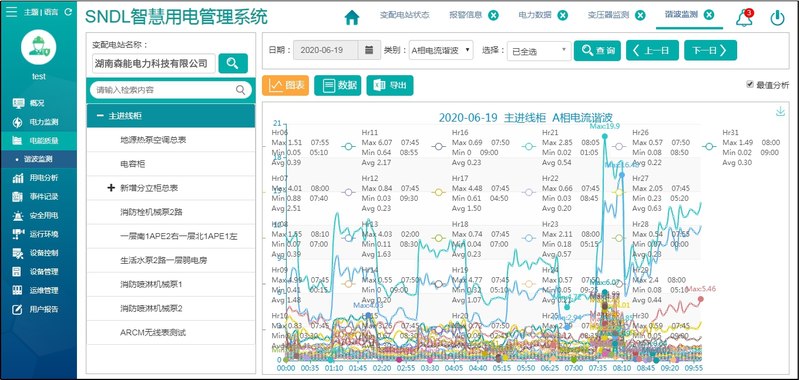Close the 谐波监测 tab
Viewport: 800px width, 380px height.
click(x=709, y=15)
